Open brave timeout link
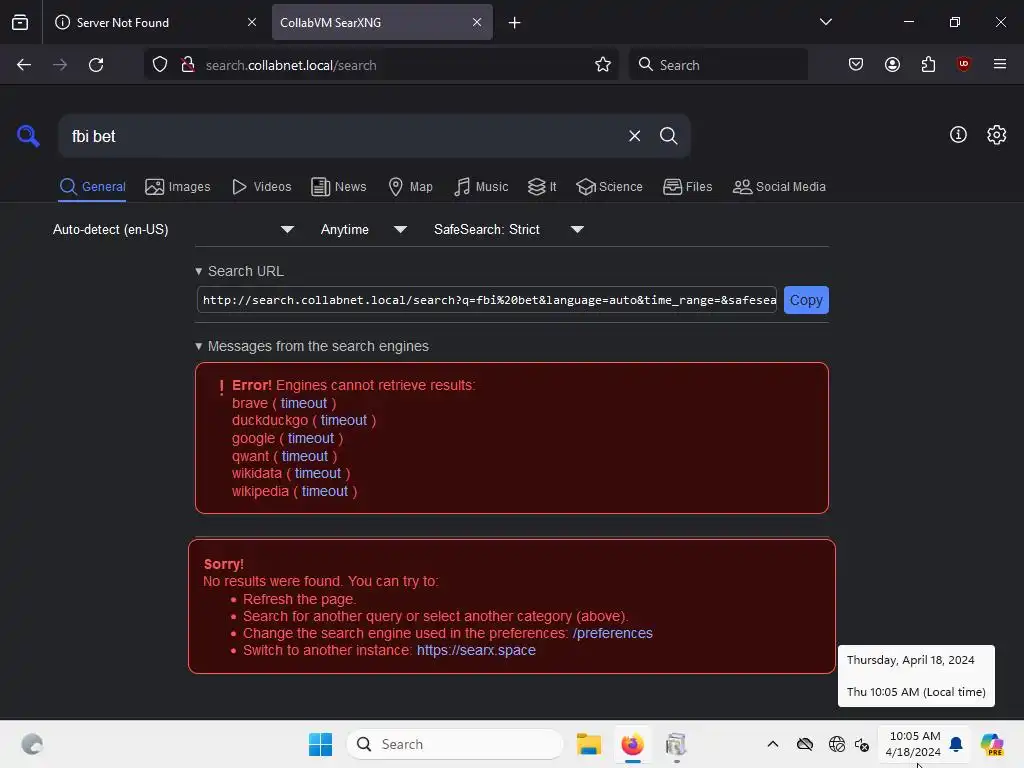 [x=304, y=403]
